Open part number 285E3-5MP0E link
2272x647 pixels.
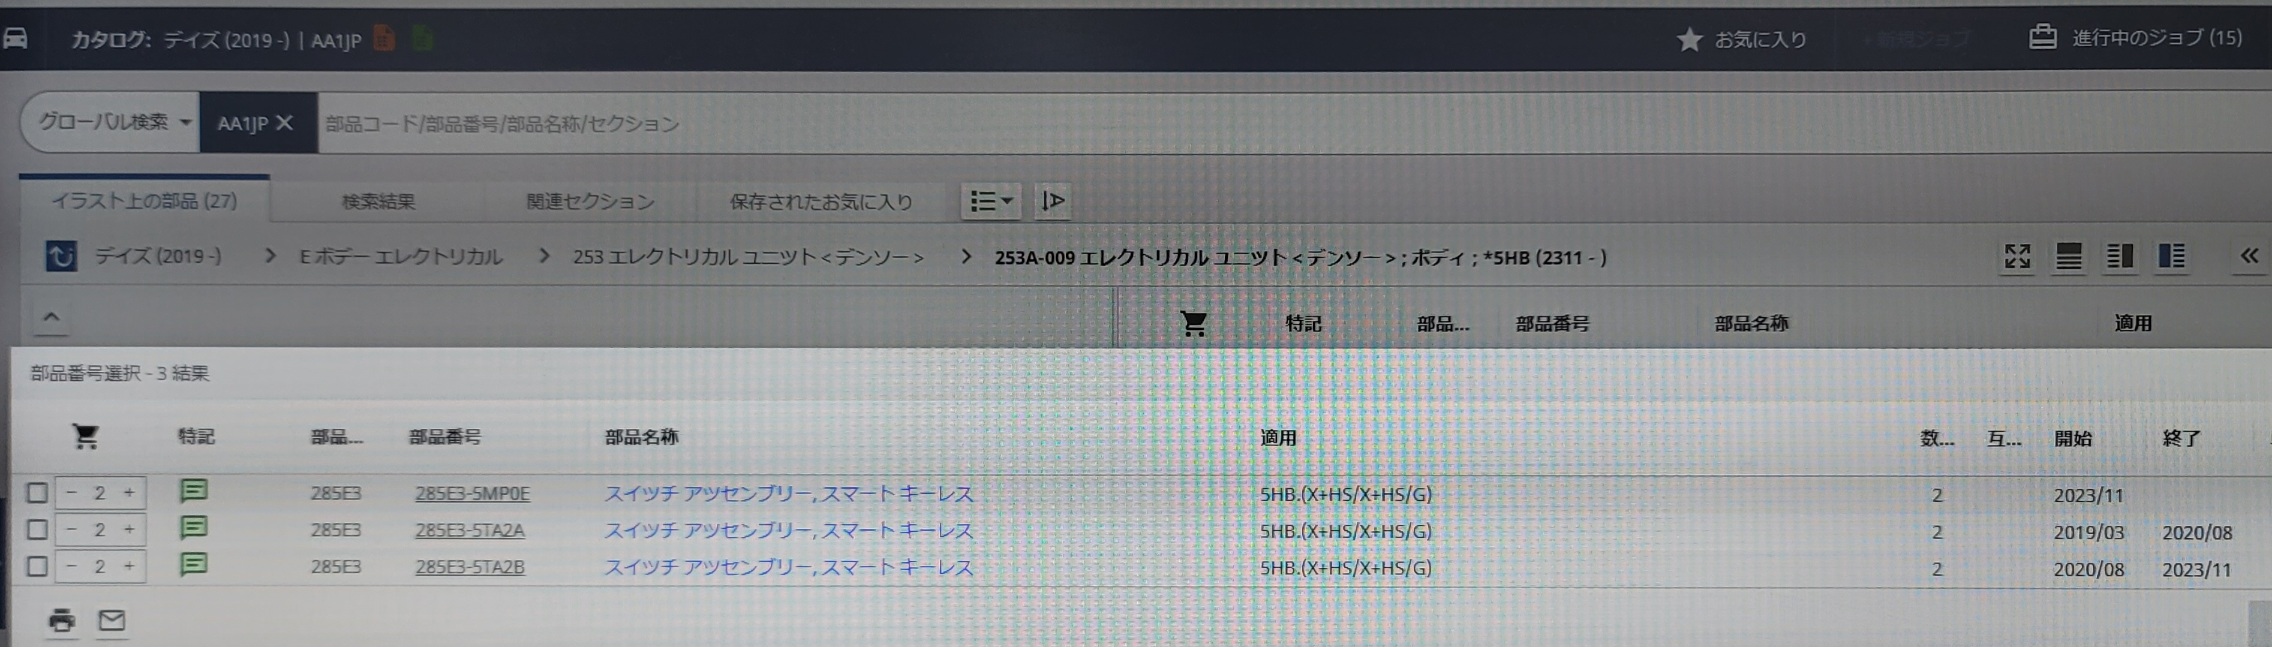tap(472, 493)
